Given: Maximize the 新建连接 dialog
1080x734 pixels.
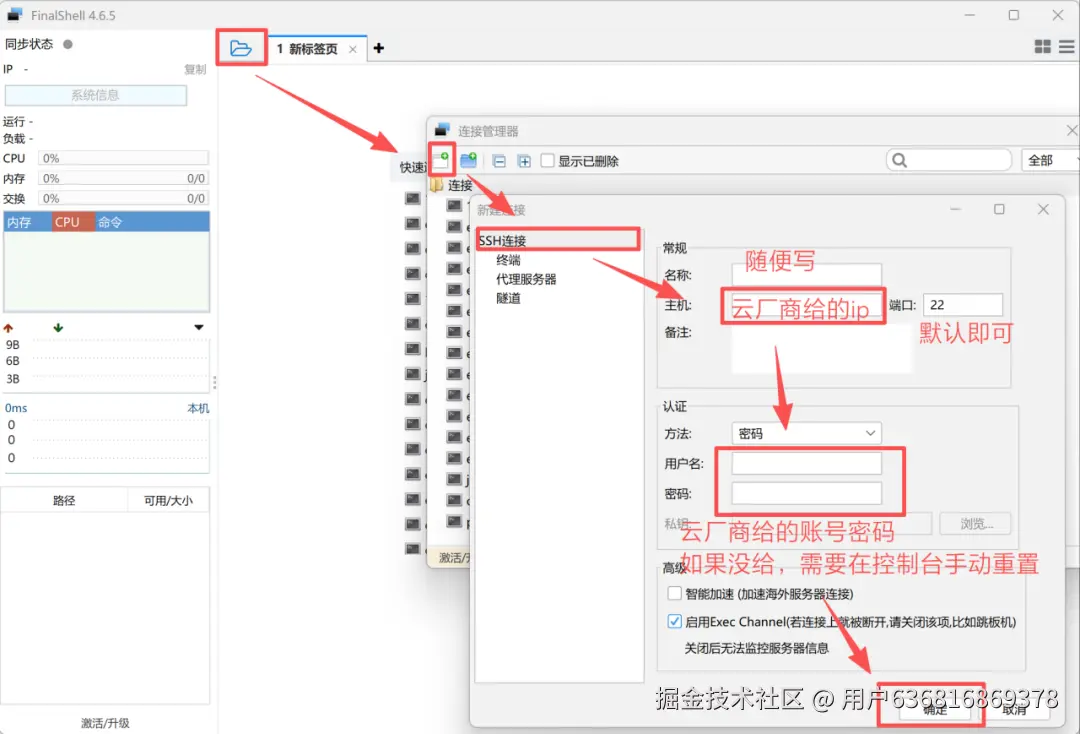Looking at the screenshot, I should [999, 209].
